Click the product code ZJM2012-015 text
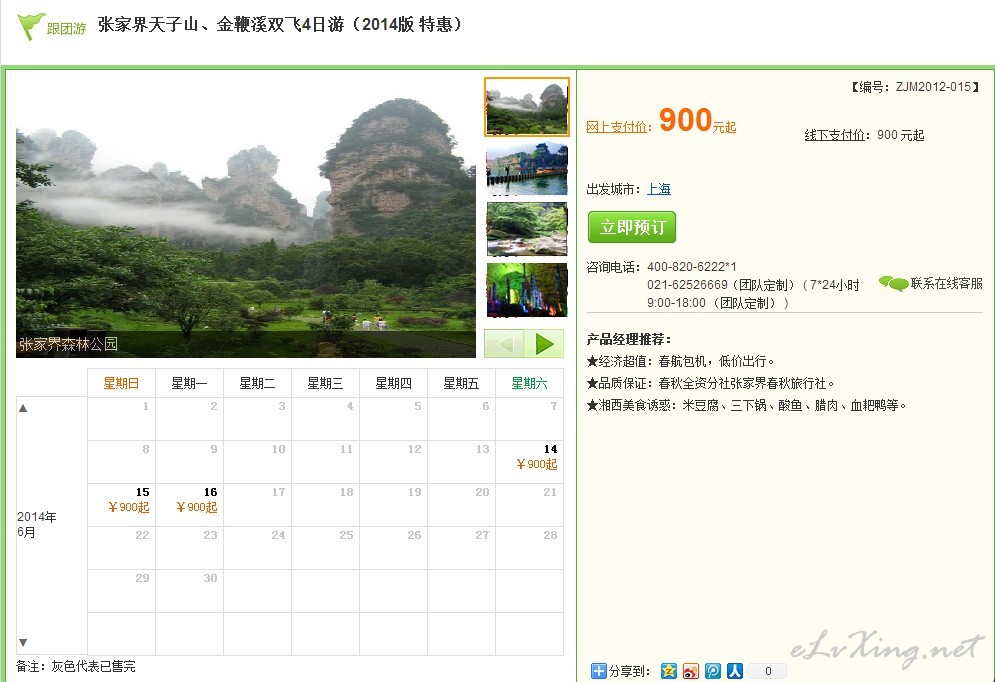Screen dimensions: 995x682 point(933,87)
